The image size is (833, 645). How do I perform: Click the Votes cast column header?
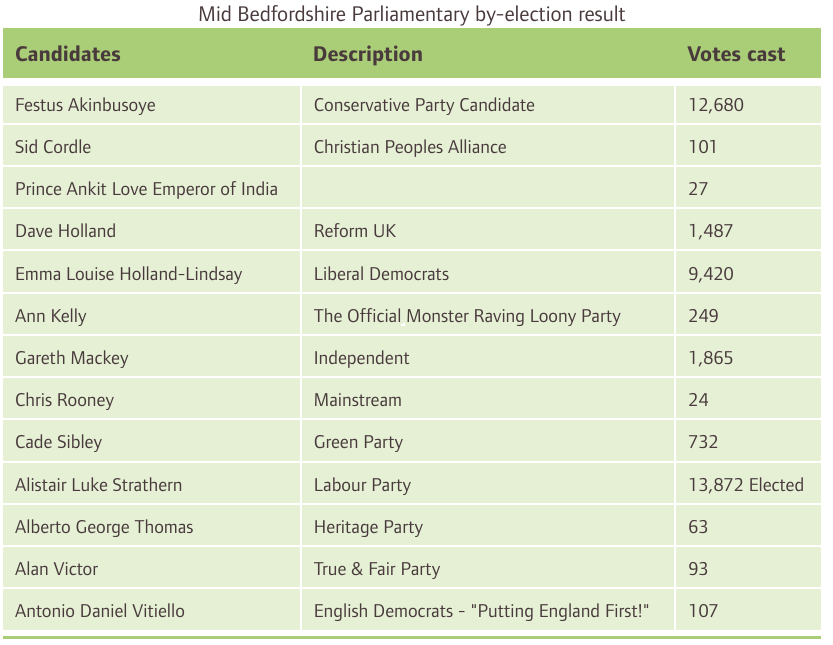[736, 54]
